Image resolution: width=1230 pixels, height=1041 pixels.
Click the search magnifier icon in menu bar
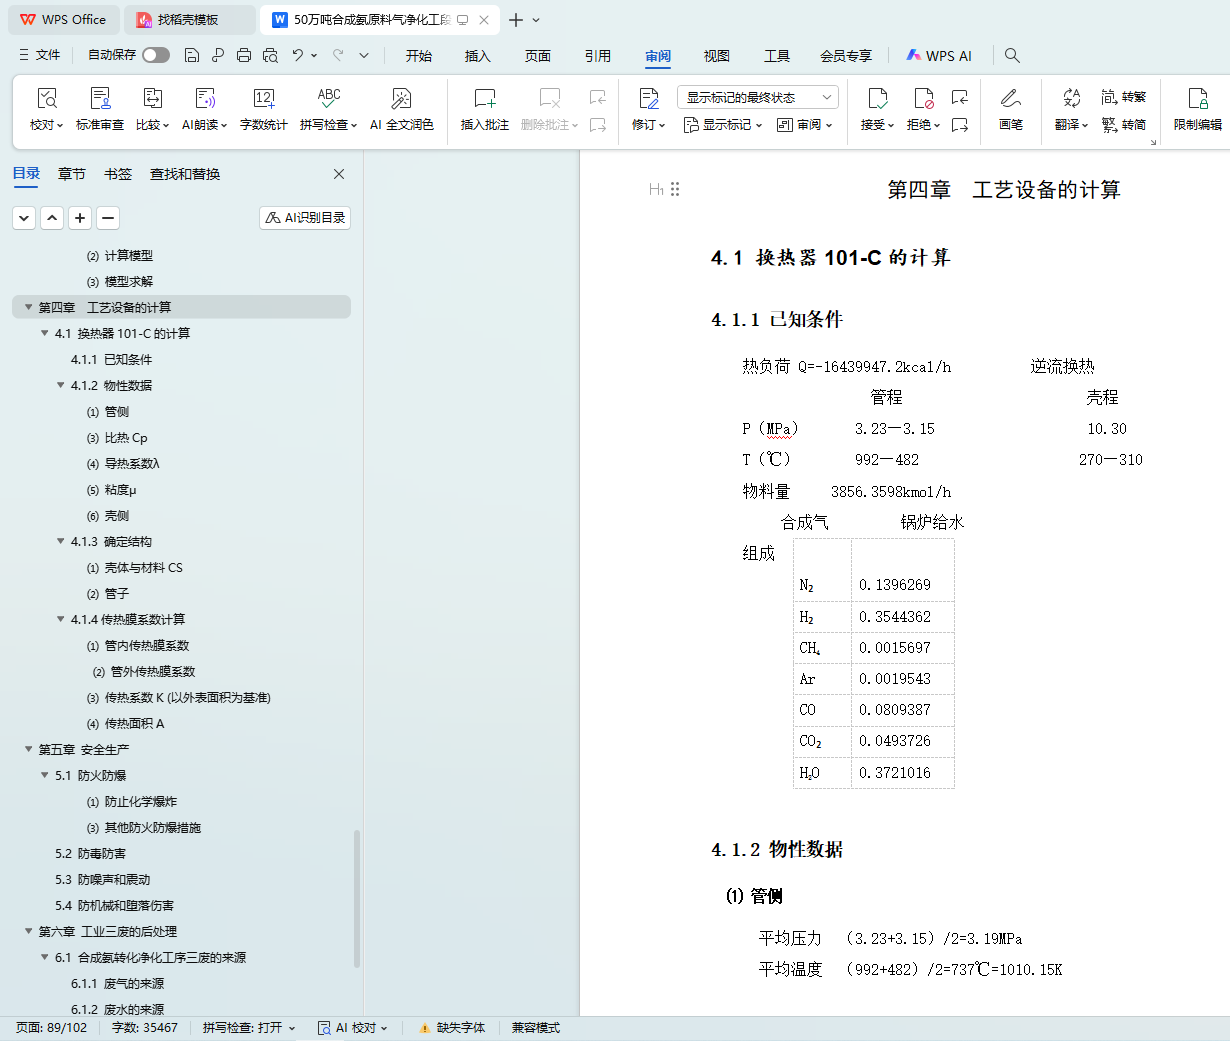point(1012,56)
